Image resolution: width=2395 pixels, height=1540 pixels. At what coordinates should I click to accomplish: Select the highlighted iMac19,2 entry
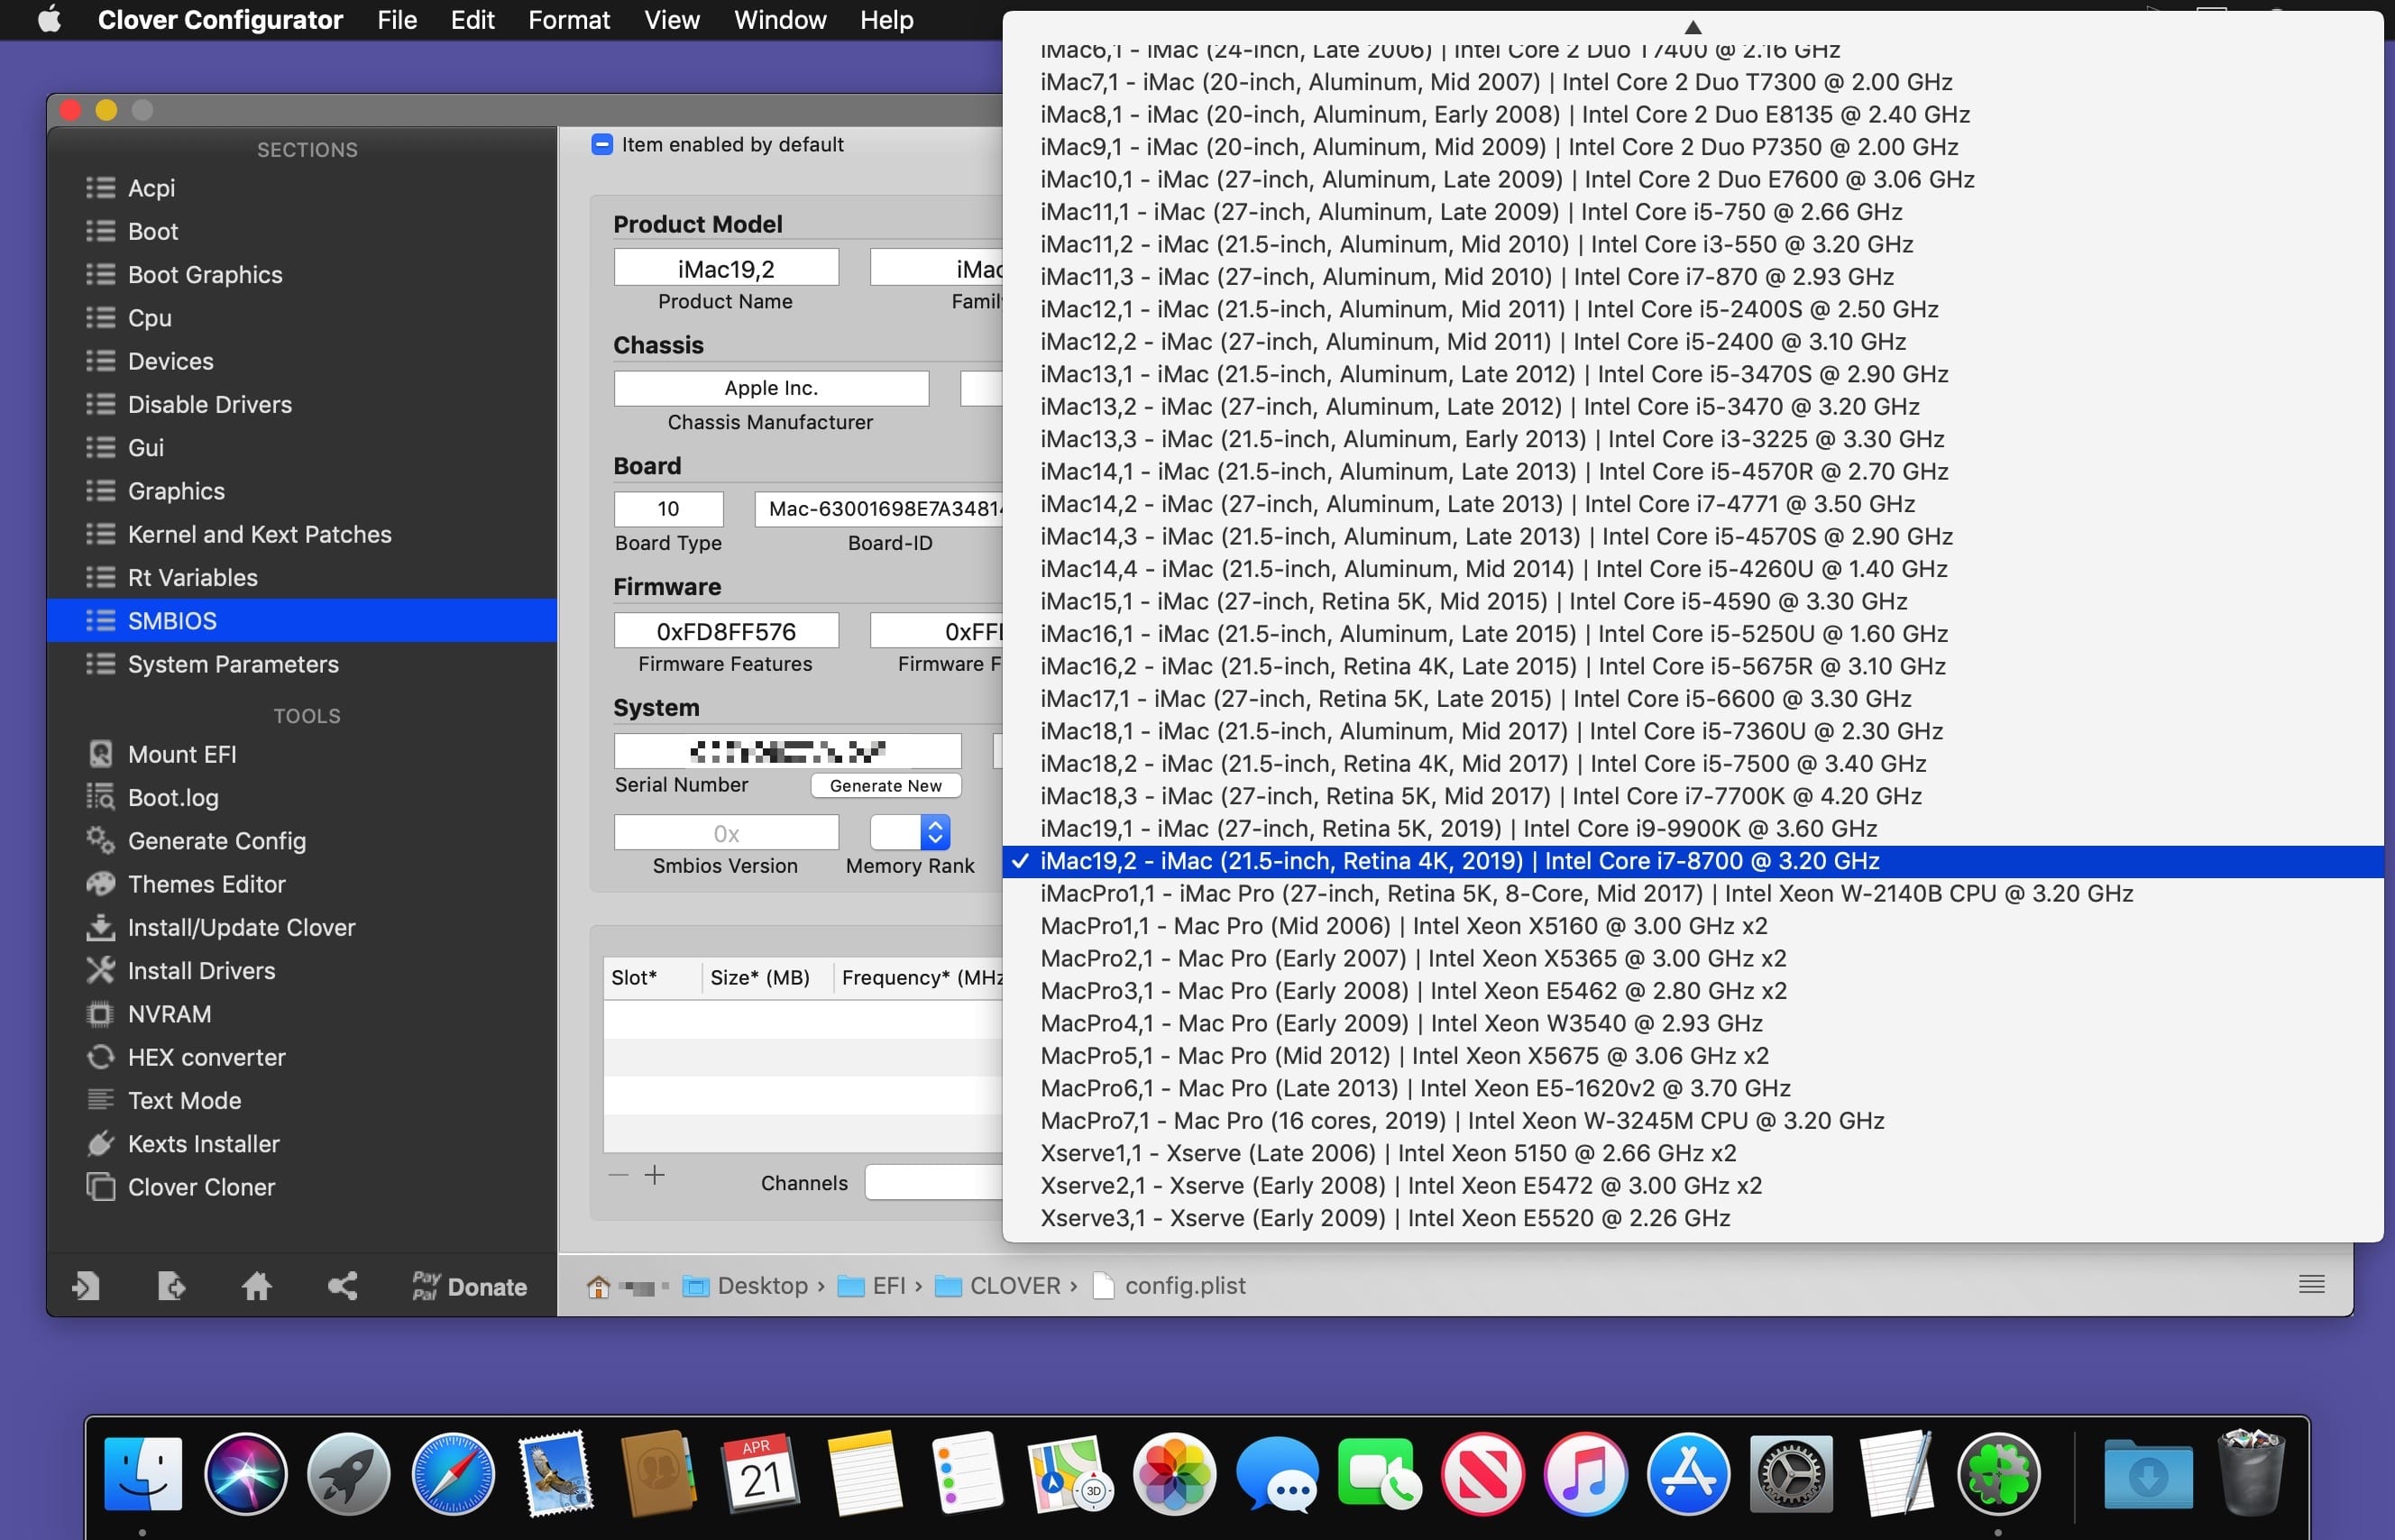tap(1692, 861)
